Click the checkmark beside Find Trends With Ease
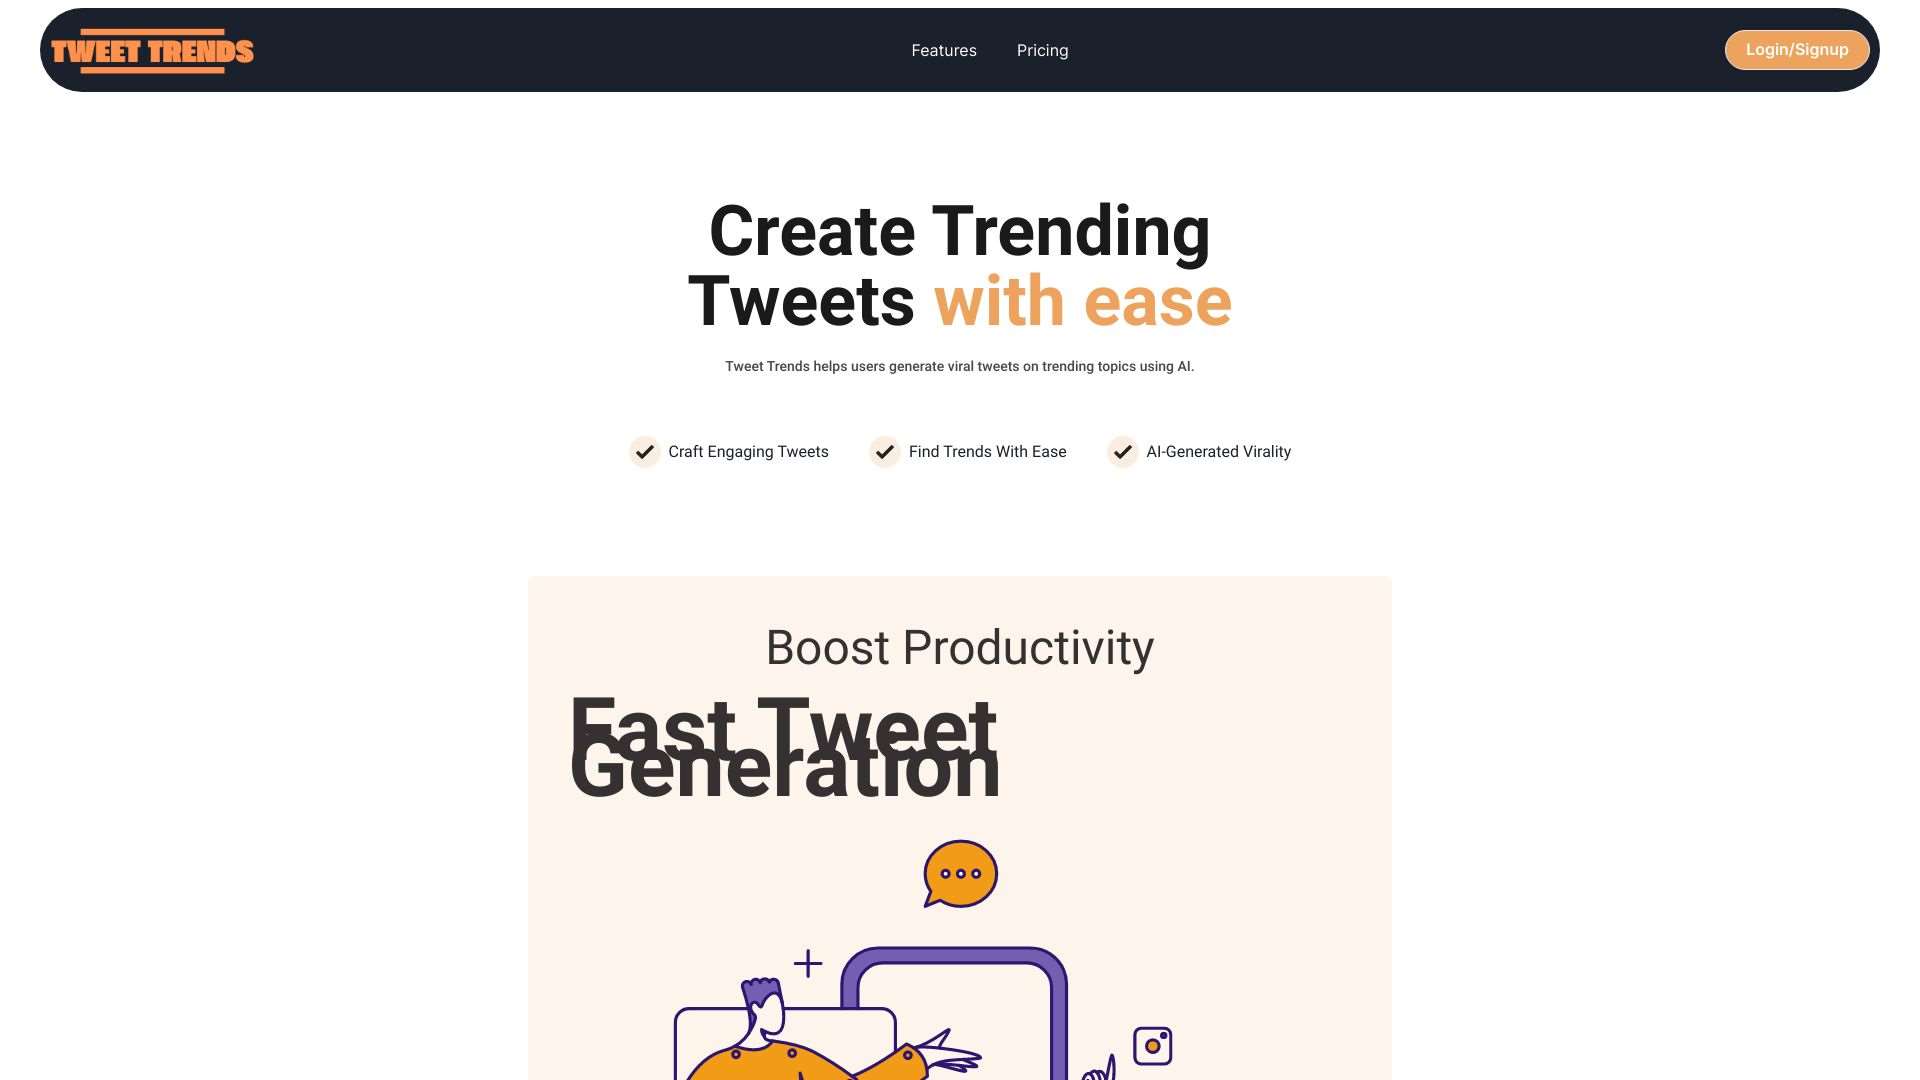Screen dimensions: 1920x1080 [884, 452]
